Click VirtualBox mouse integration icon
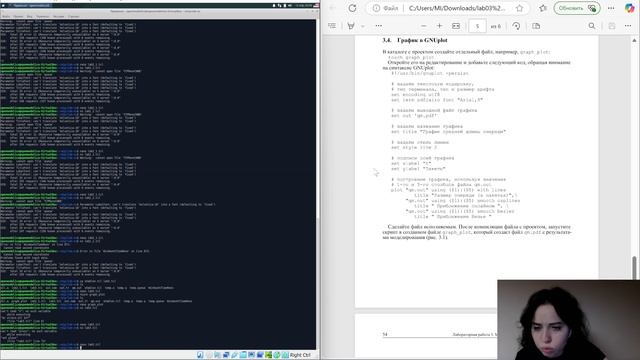The image size is (640, 360). tap(277, 355)
